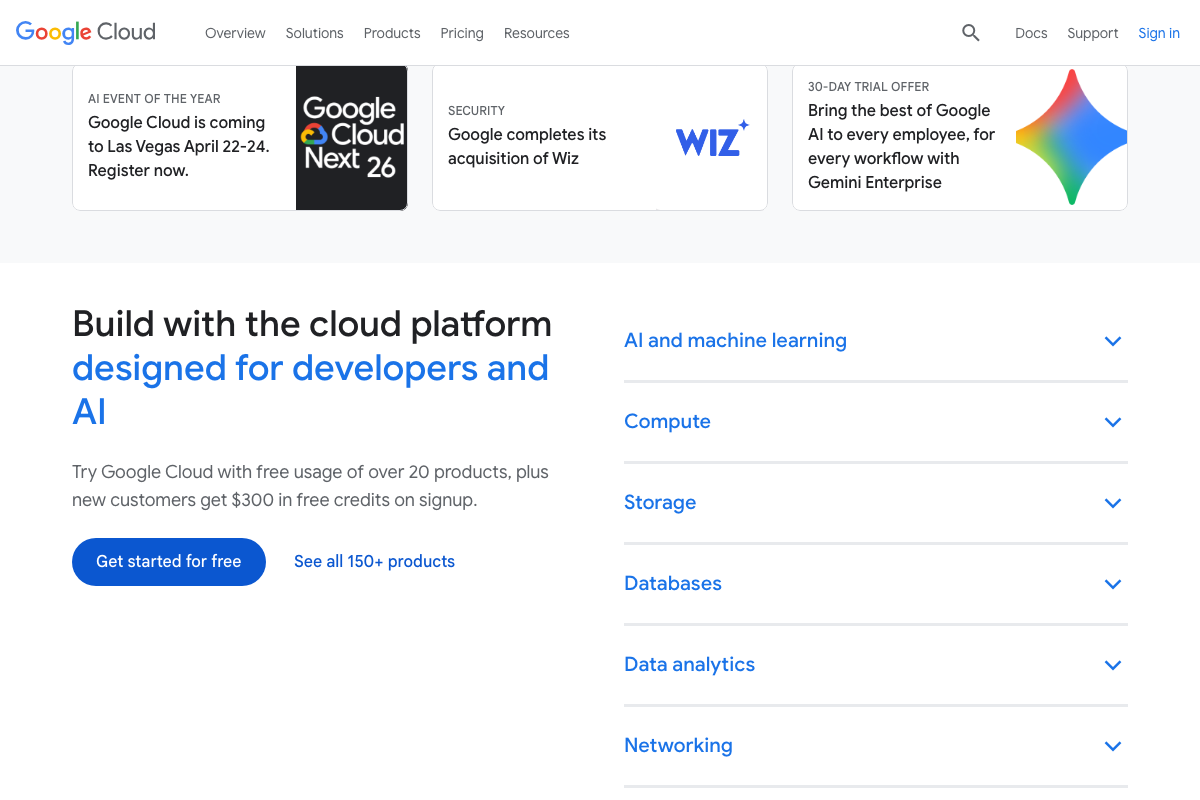Open Google completes its acquisition of Wiz
Image resolution: width=1200 pixels, height=800 pixels.
click(527, 147)
